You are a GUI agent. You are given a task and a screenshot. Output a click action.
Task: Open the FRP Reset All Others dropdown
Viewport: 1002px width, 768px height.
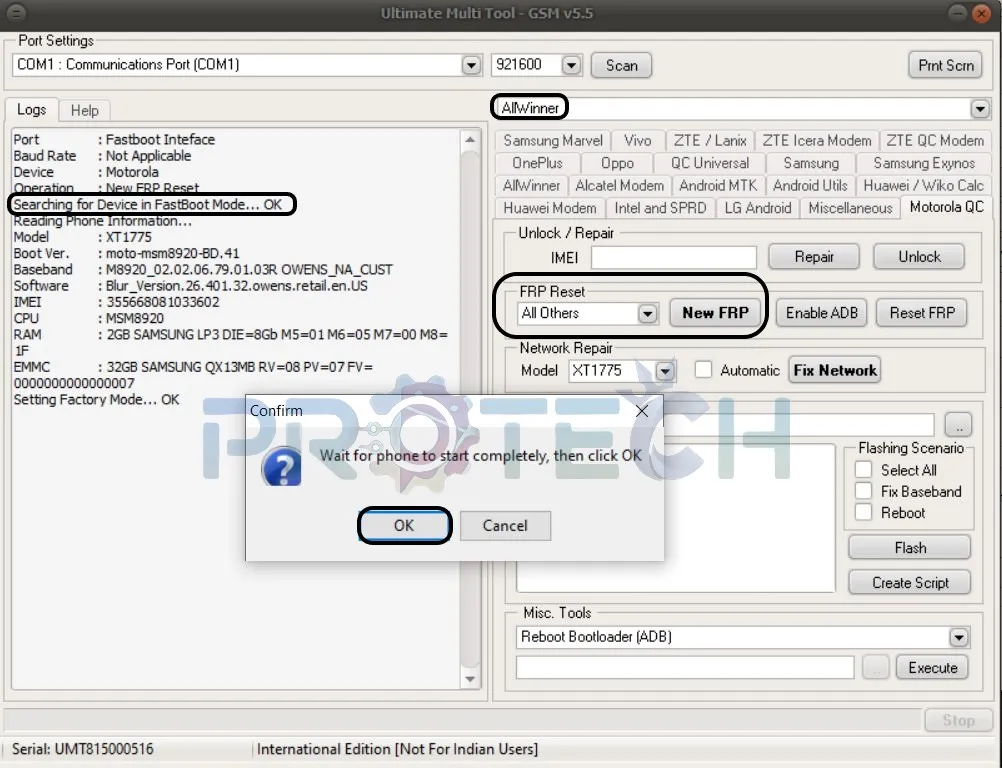[x=647, y=314]
